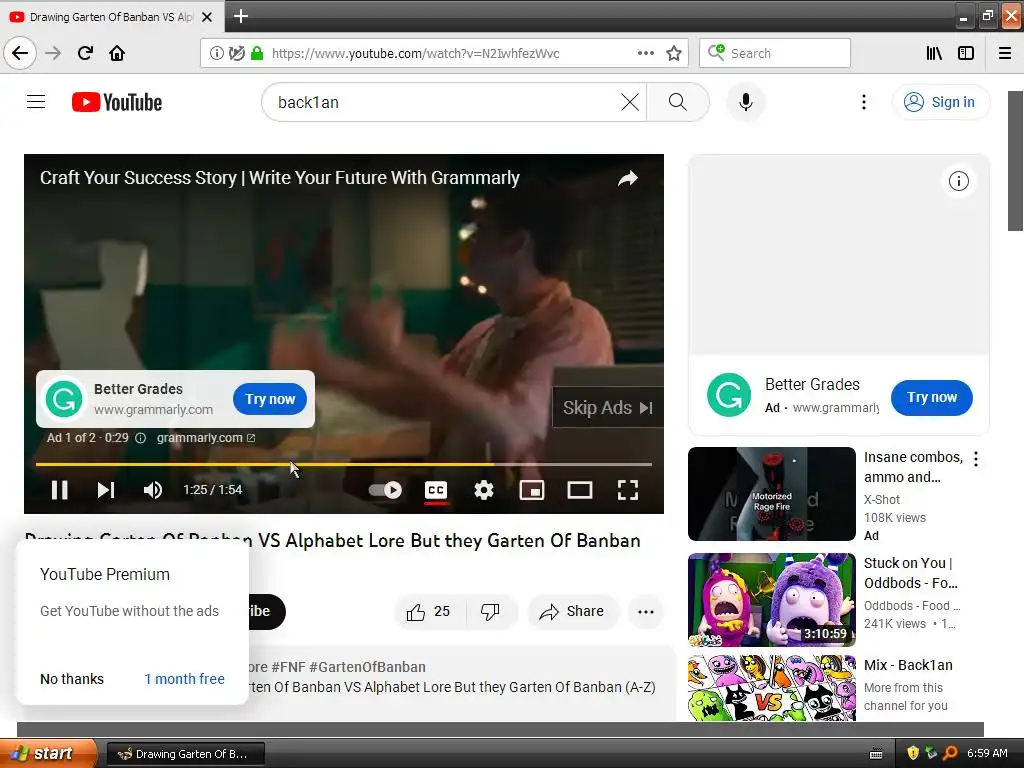The image size is (1024, 768).
Task: Click the taskbar clock 6:59 AM
Action: tap(987, 754)
